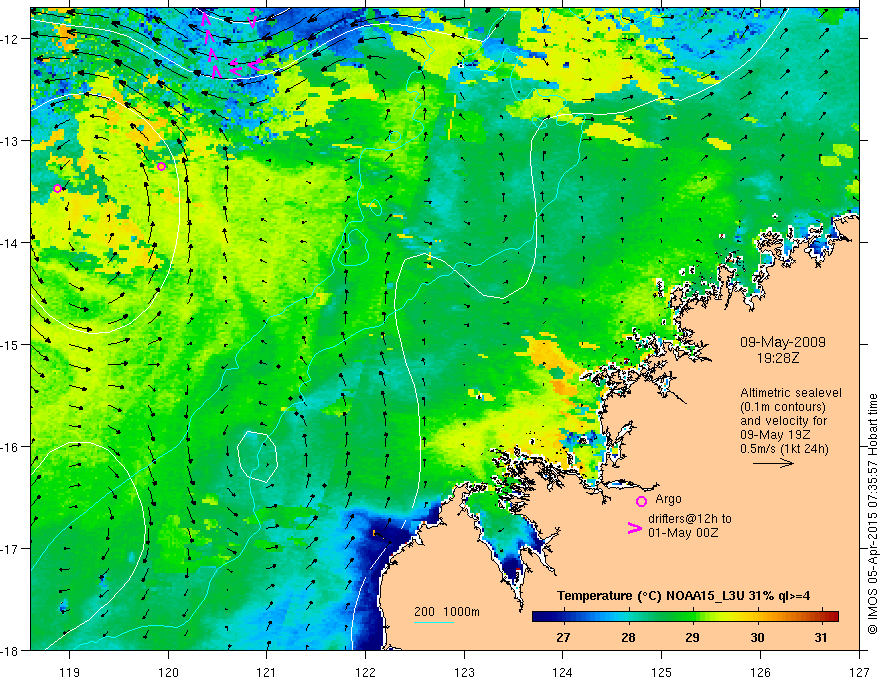Image resolution: width=880 pixels, height=680 pixels.
Task: Click the '200 1000m' depth legend text
Action: pyautogui.click(x=447, y=612)
